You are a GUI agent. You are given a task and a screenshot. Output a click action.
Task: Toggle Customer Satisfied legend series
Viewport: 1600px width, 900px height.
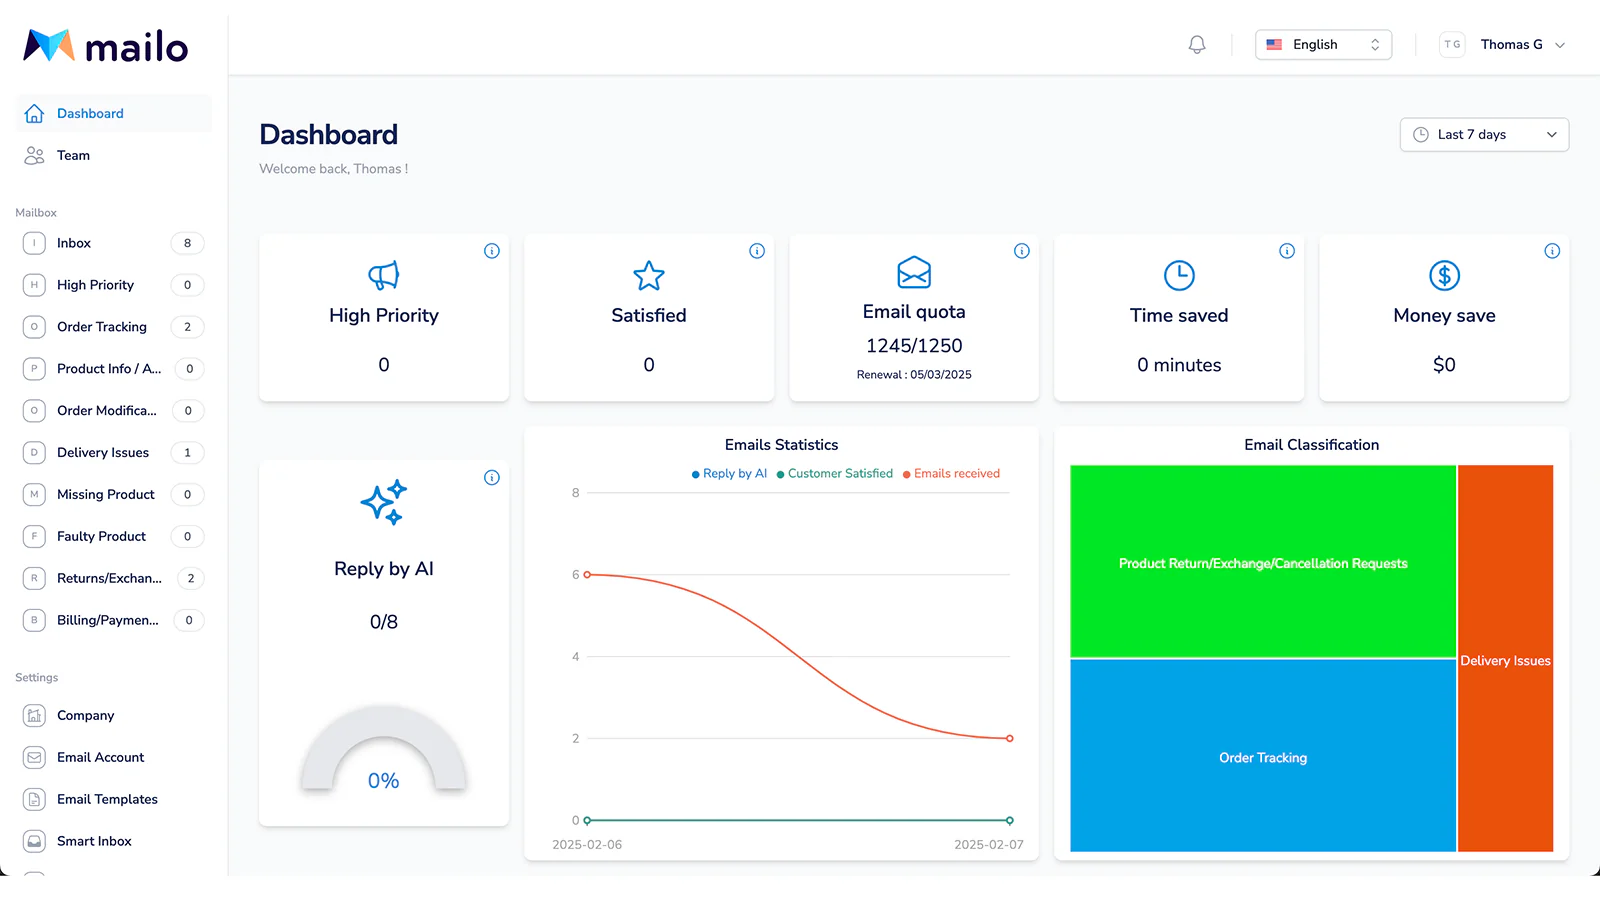pyautogui.click(x=835, y=474)
